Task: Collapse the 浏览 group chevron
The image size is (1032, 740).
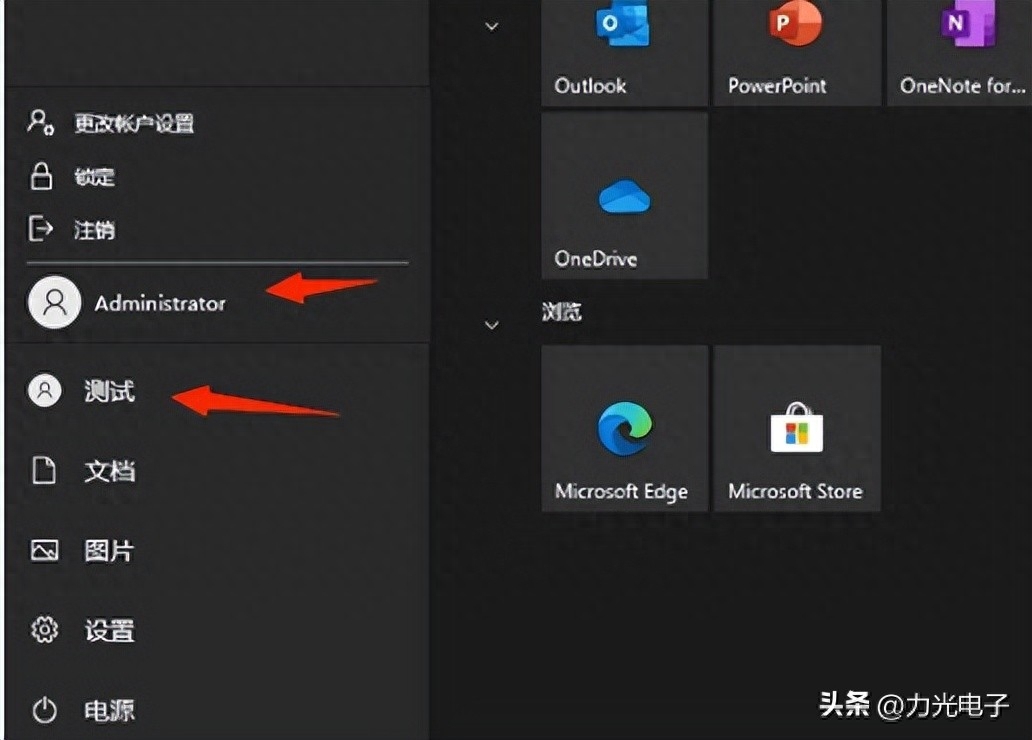Action: click(491, 325)
